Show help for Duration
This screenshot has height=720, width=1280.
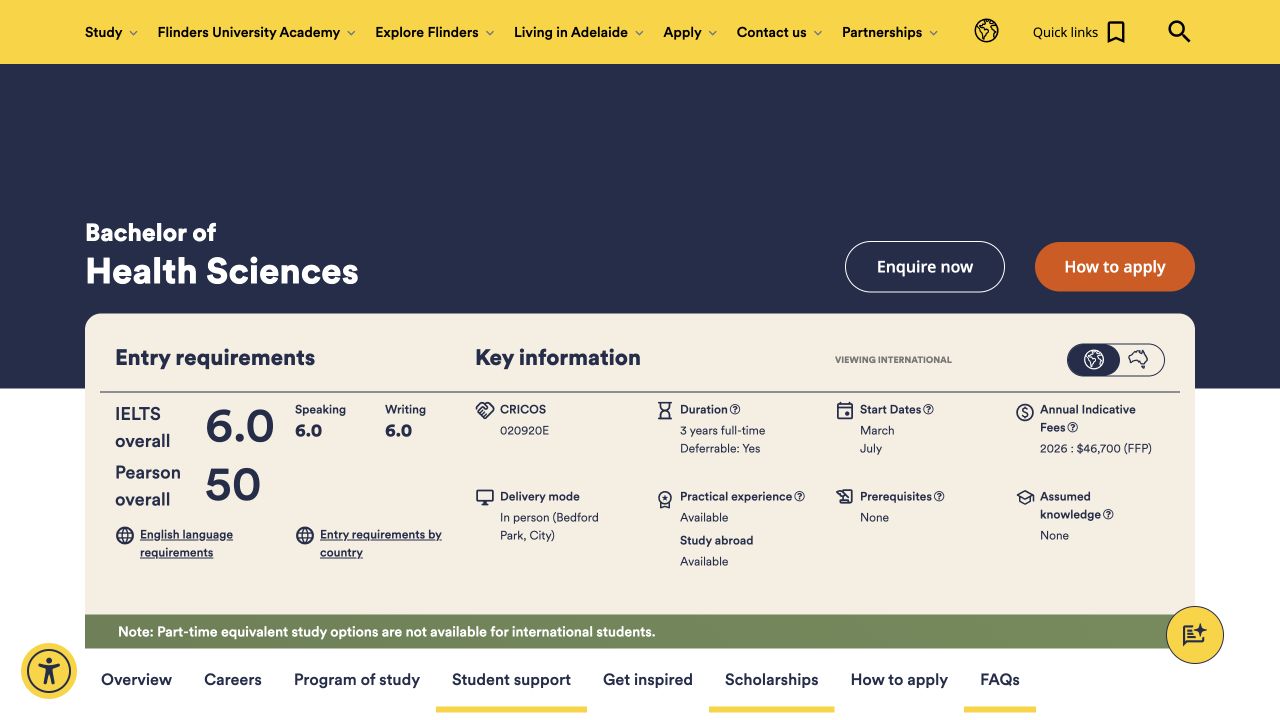pyautogui.click(x=735, y=409)
